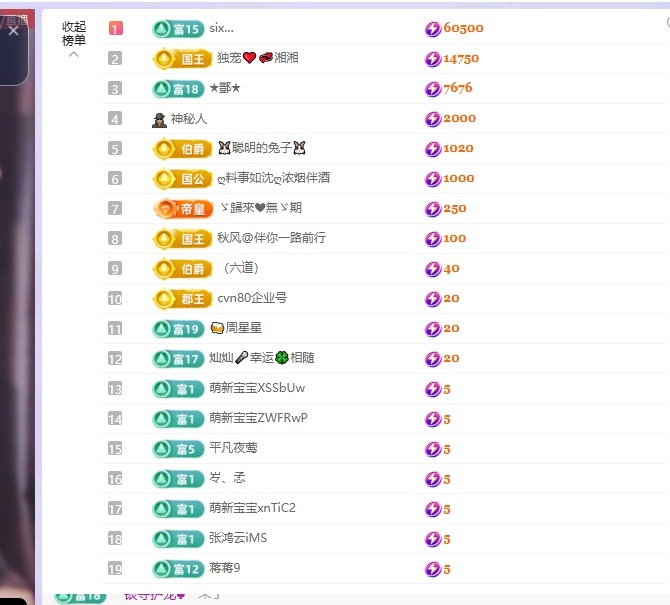
Task: Click the 富18 badge beside ★鄧★
Action: [x=178, y=89]
